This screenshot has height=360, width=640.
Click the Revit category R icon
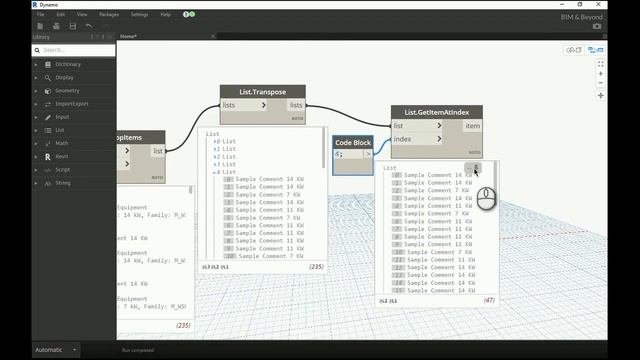(48, 157)
